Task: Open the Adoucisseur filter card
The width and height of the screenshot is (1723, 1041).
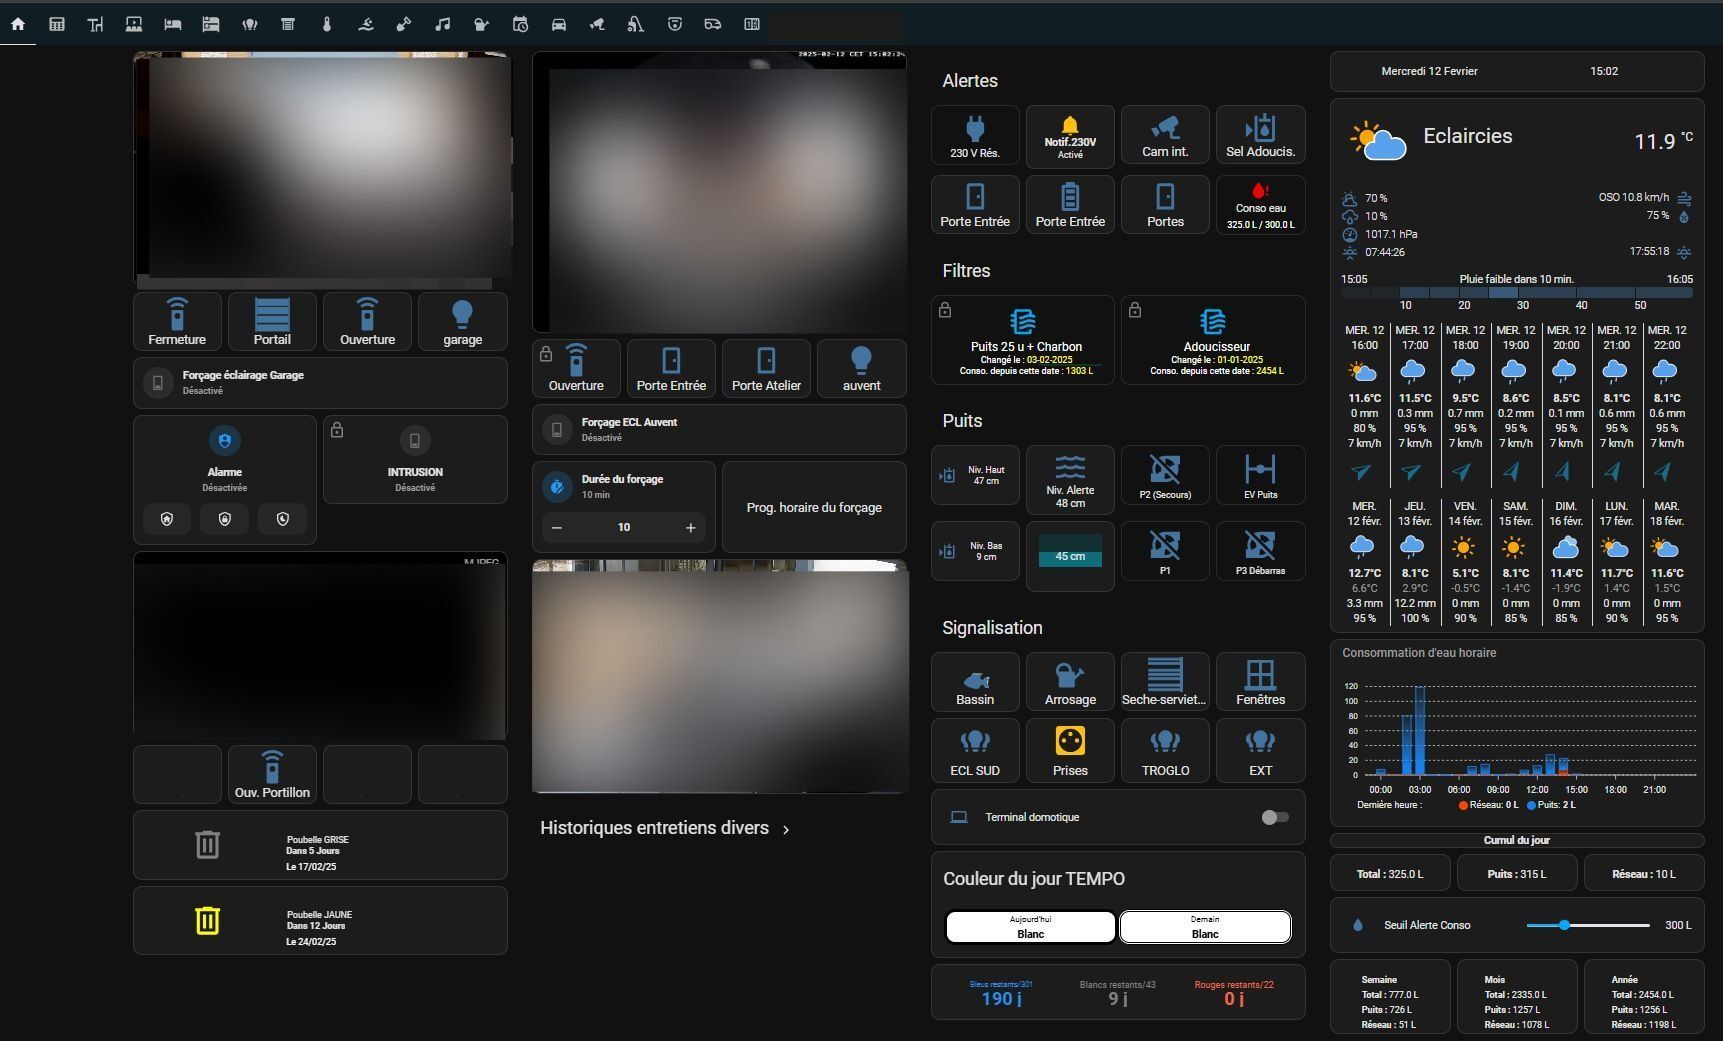Action: coord(1213,340)
